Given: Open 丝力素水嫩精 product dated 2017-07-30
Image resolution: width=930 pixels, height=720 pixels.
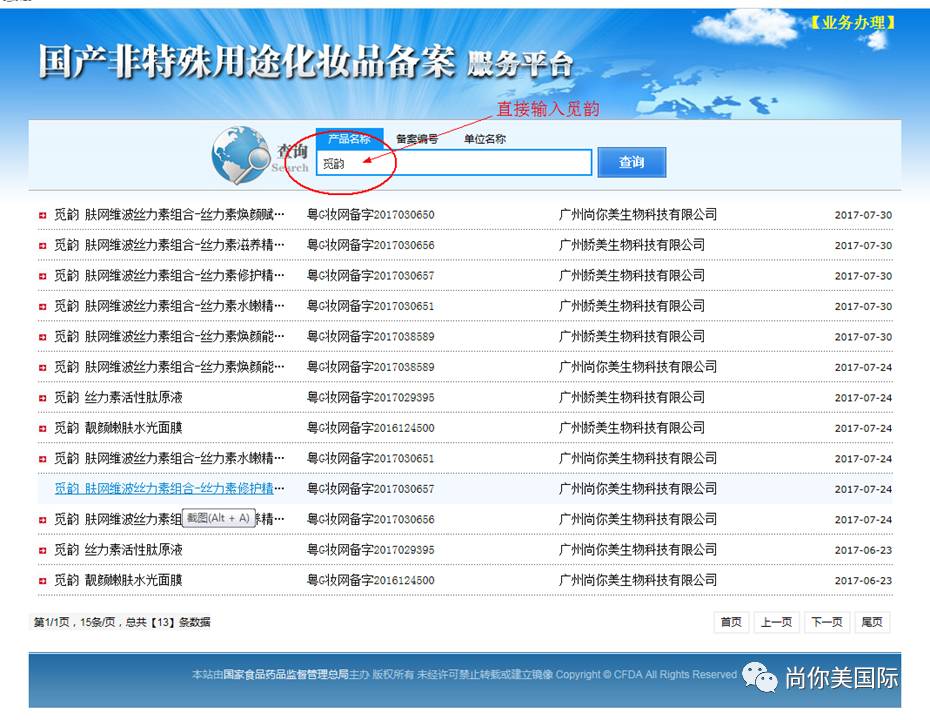Looking at the screenshot, I should (169, 306).
